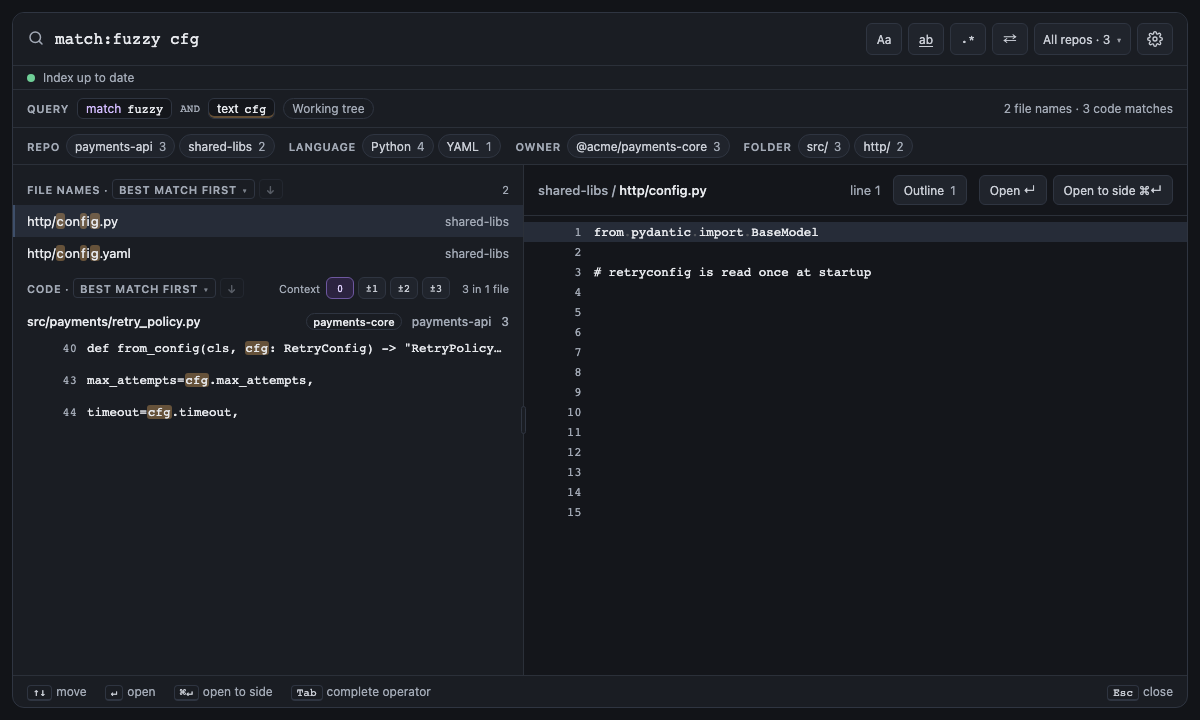Click '3 in 1 file' match count
Viewport: 1200px width, 720px height.
(x=485, y=289)
